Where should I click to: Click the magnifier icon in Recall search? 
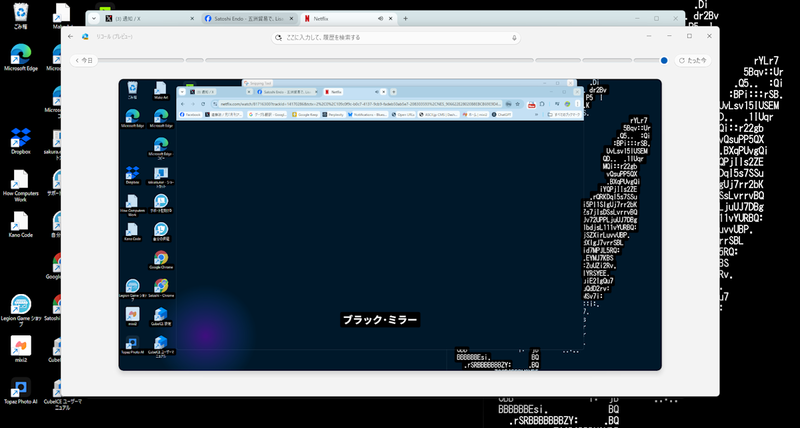278,38
